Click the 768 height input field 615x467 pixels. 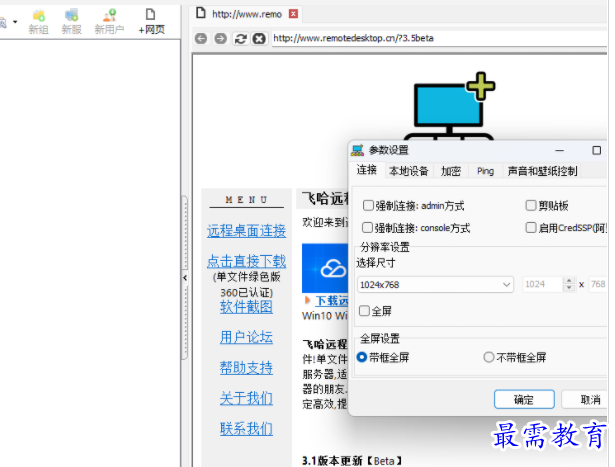pos(598,284)
